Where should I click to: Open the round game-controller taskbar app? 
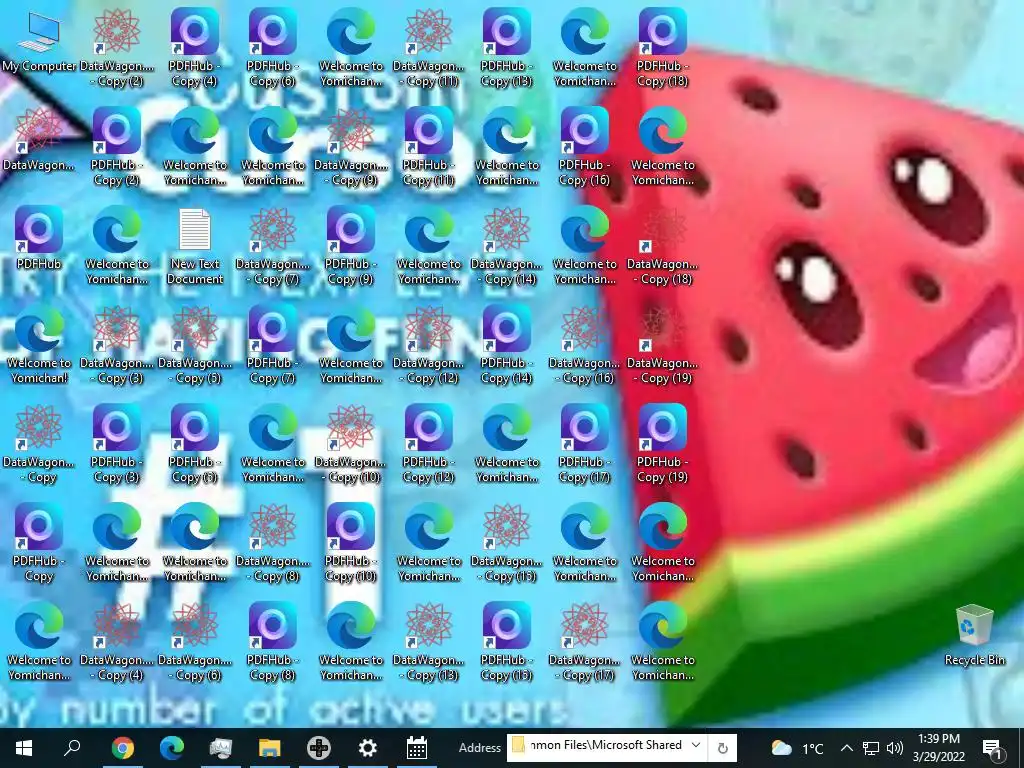tap(319, 748)
